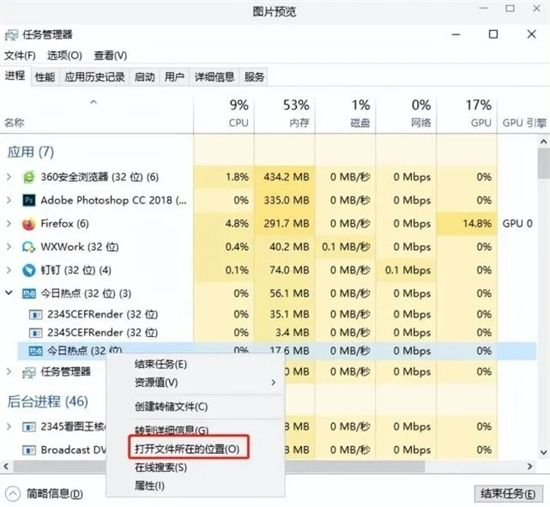Click the 360安全浏览器 app icon
The image size is (550, 507).
[x=29, y=177]
